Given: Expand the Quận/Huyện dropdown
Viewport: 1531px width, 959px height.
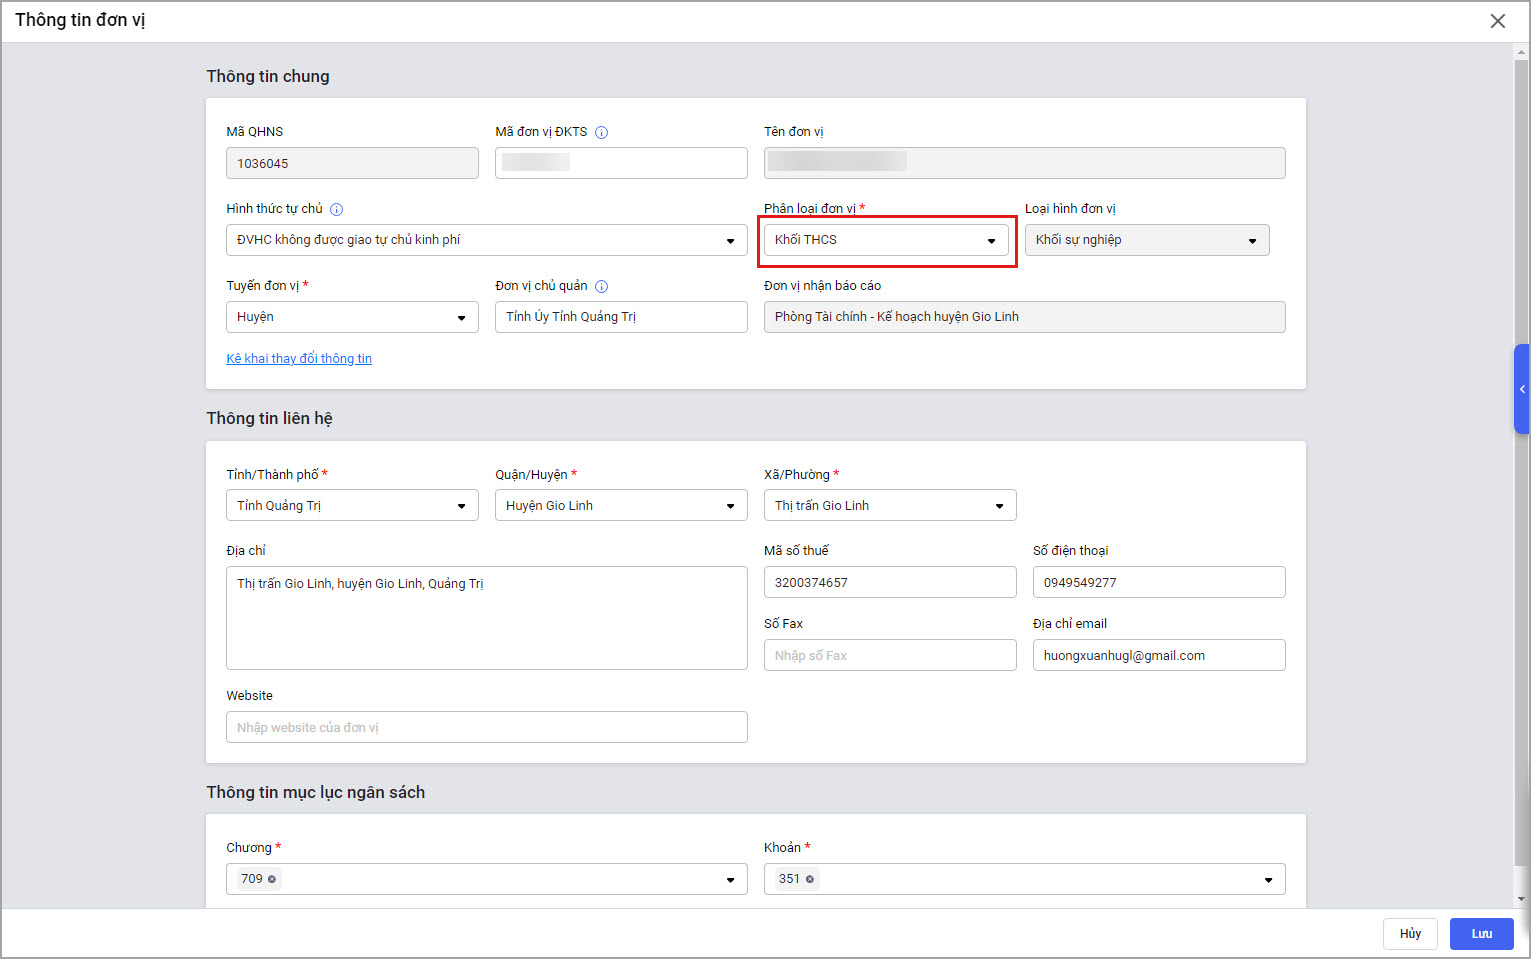Looking at the screenshot, I should click(621, 506).
